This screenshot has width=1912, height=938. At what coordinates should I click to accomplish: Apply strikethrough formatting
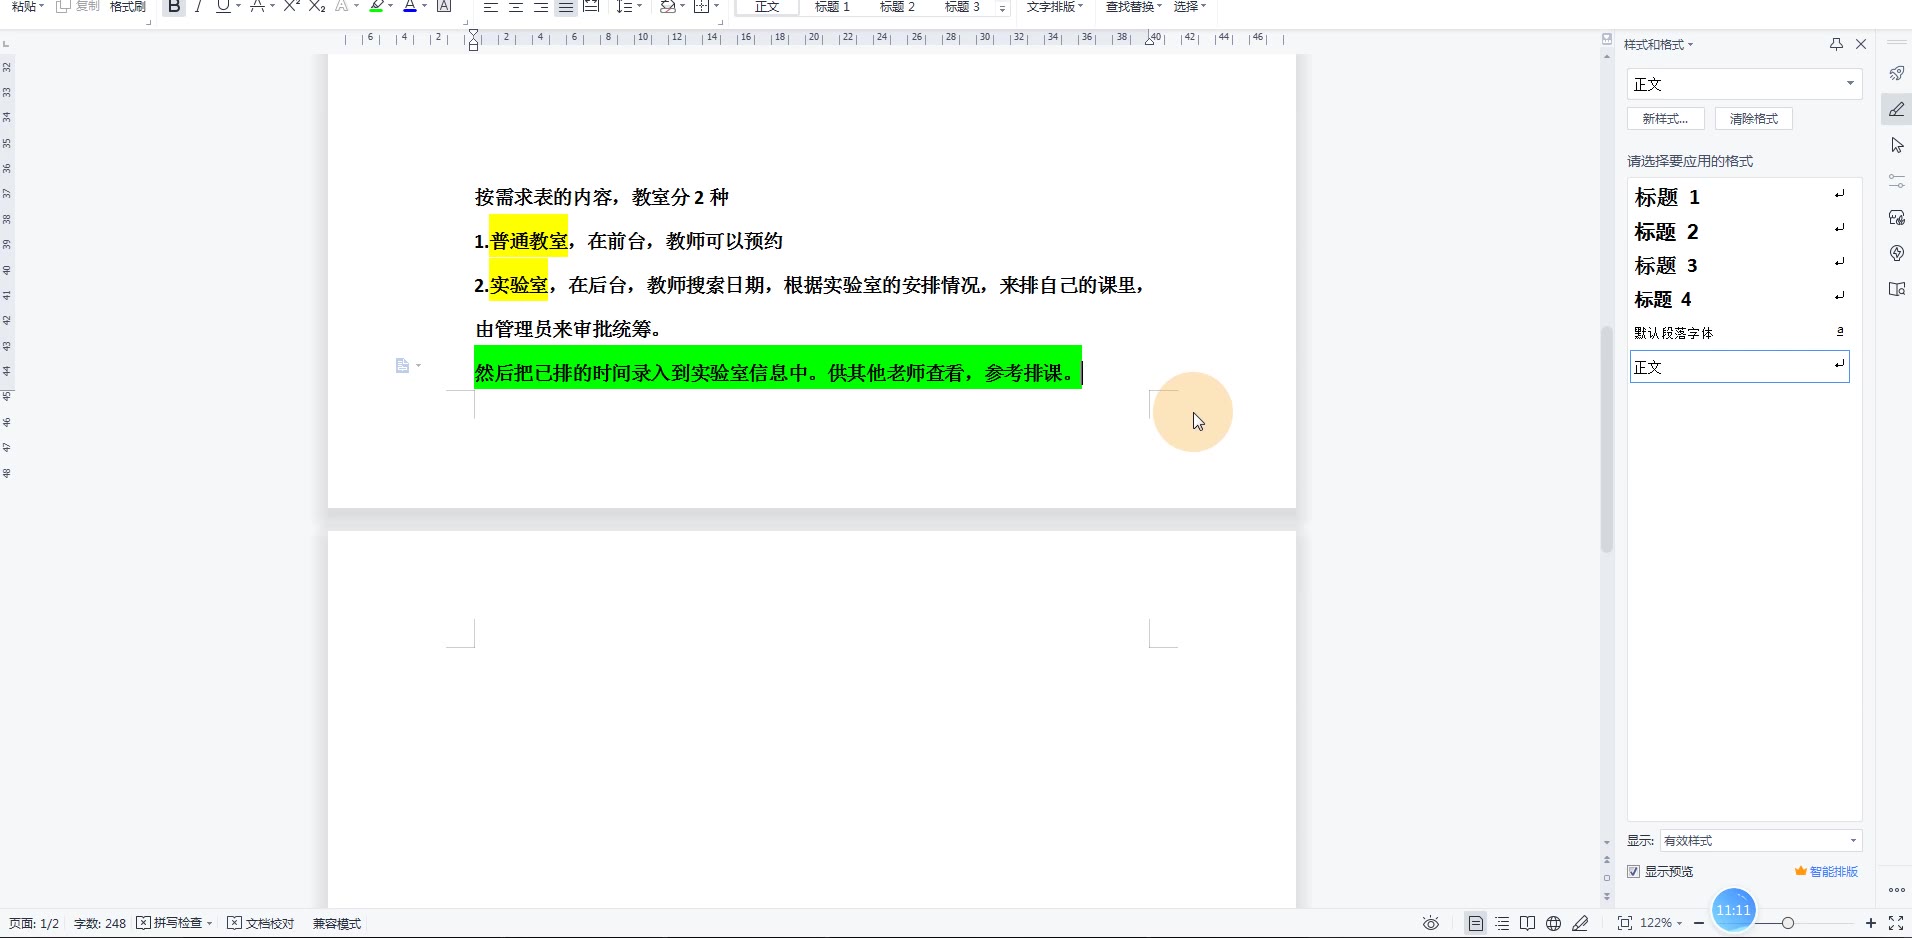pos(258,6)
